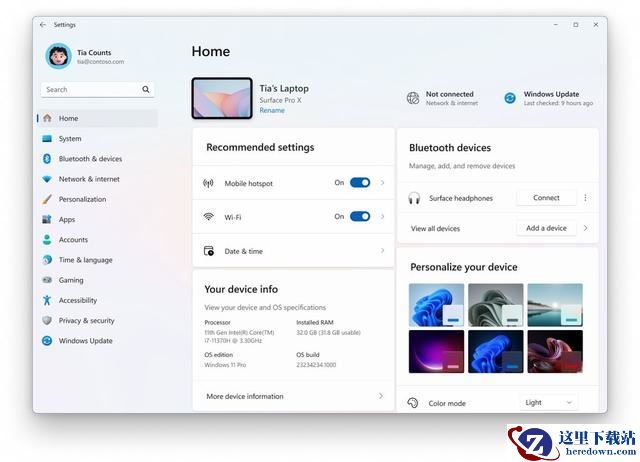This screenshot has height=462, width=640.
Task: Click the Surface headphones icon
Action: (414, 198)
